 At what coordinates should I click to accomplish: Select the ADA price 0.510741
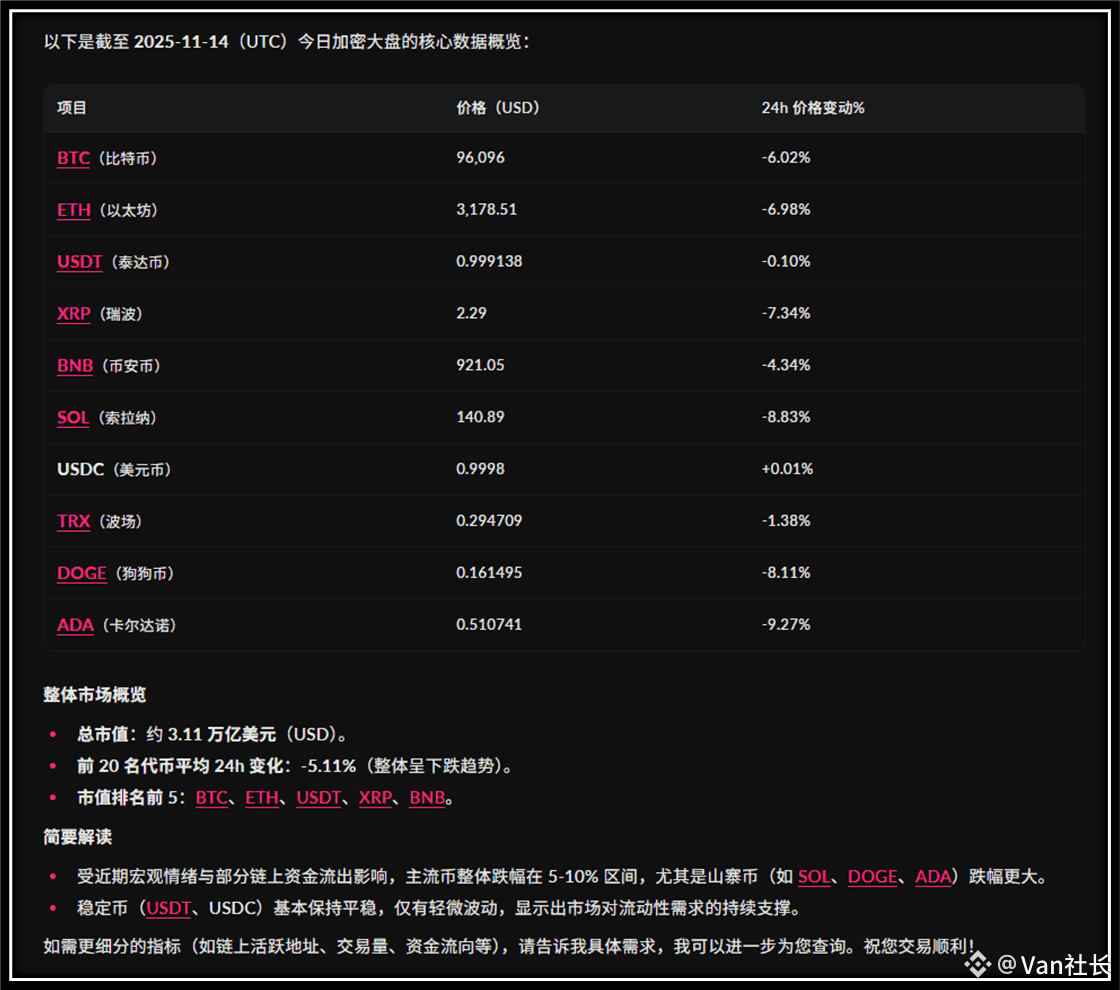[489, 624]
